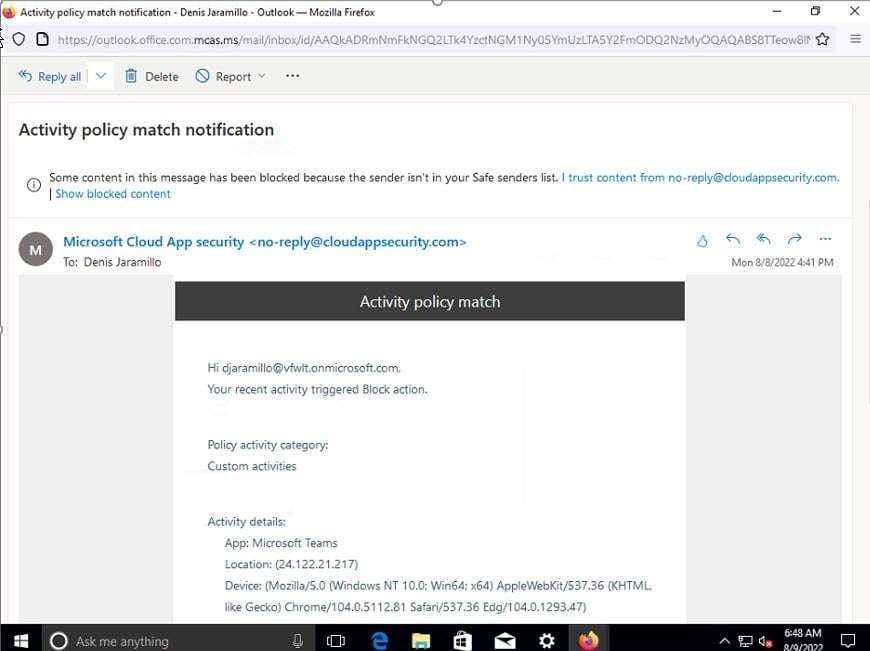
Task: Click 'Activity details:' label
Action: 246,522
